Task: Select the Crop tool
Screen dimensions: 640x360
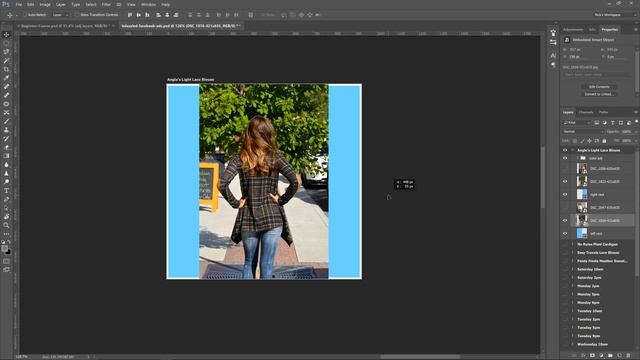Action: click(6, 69)
